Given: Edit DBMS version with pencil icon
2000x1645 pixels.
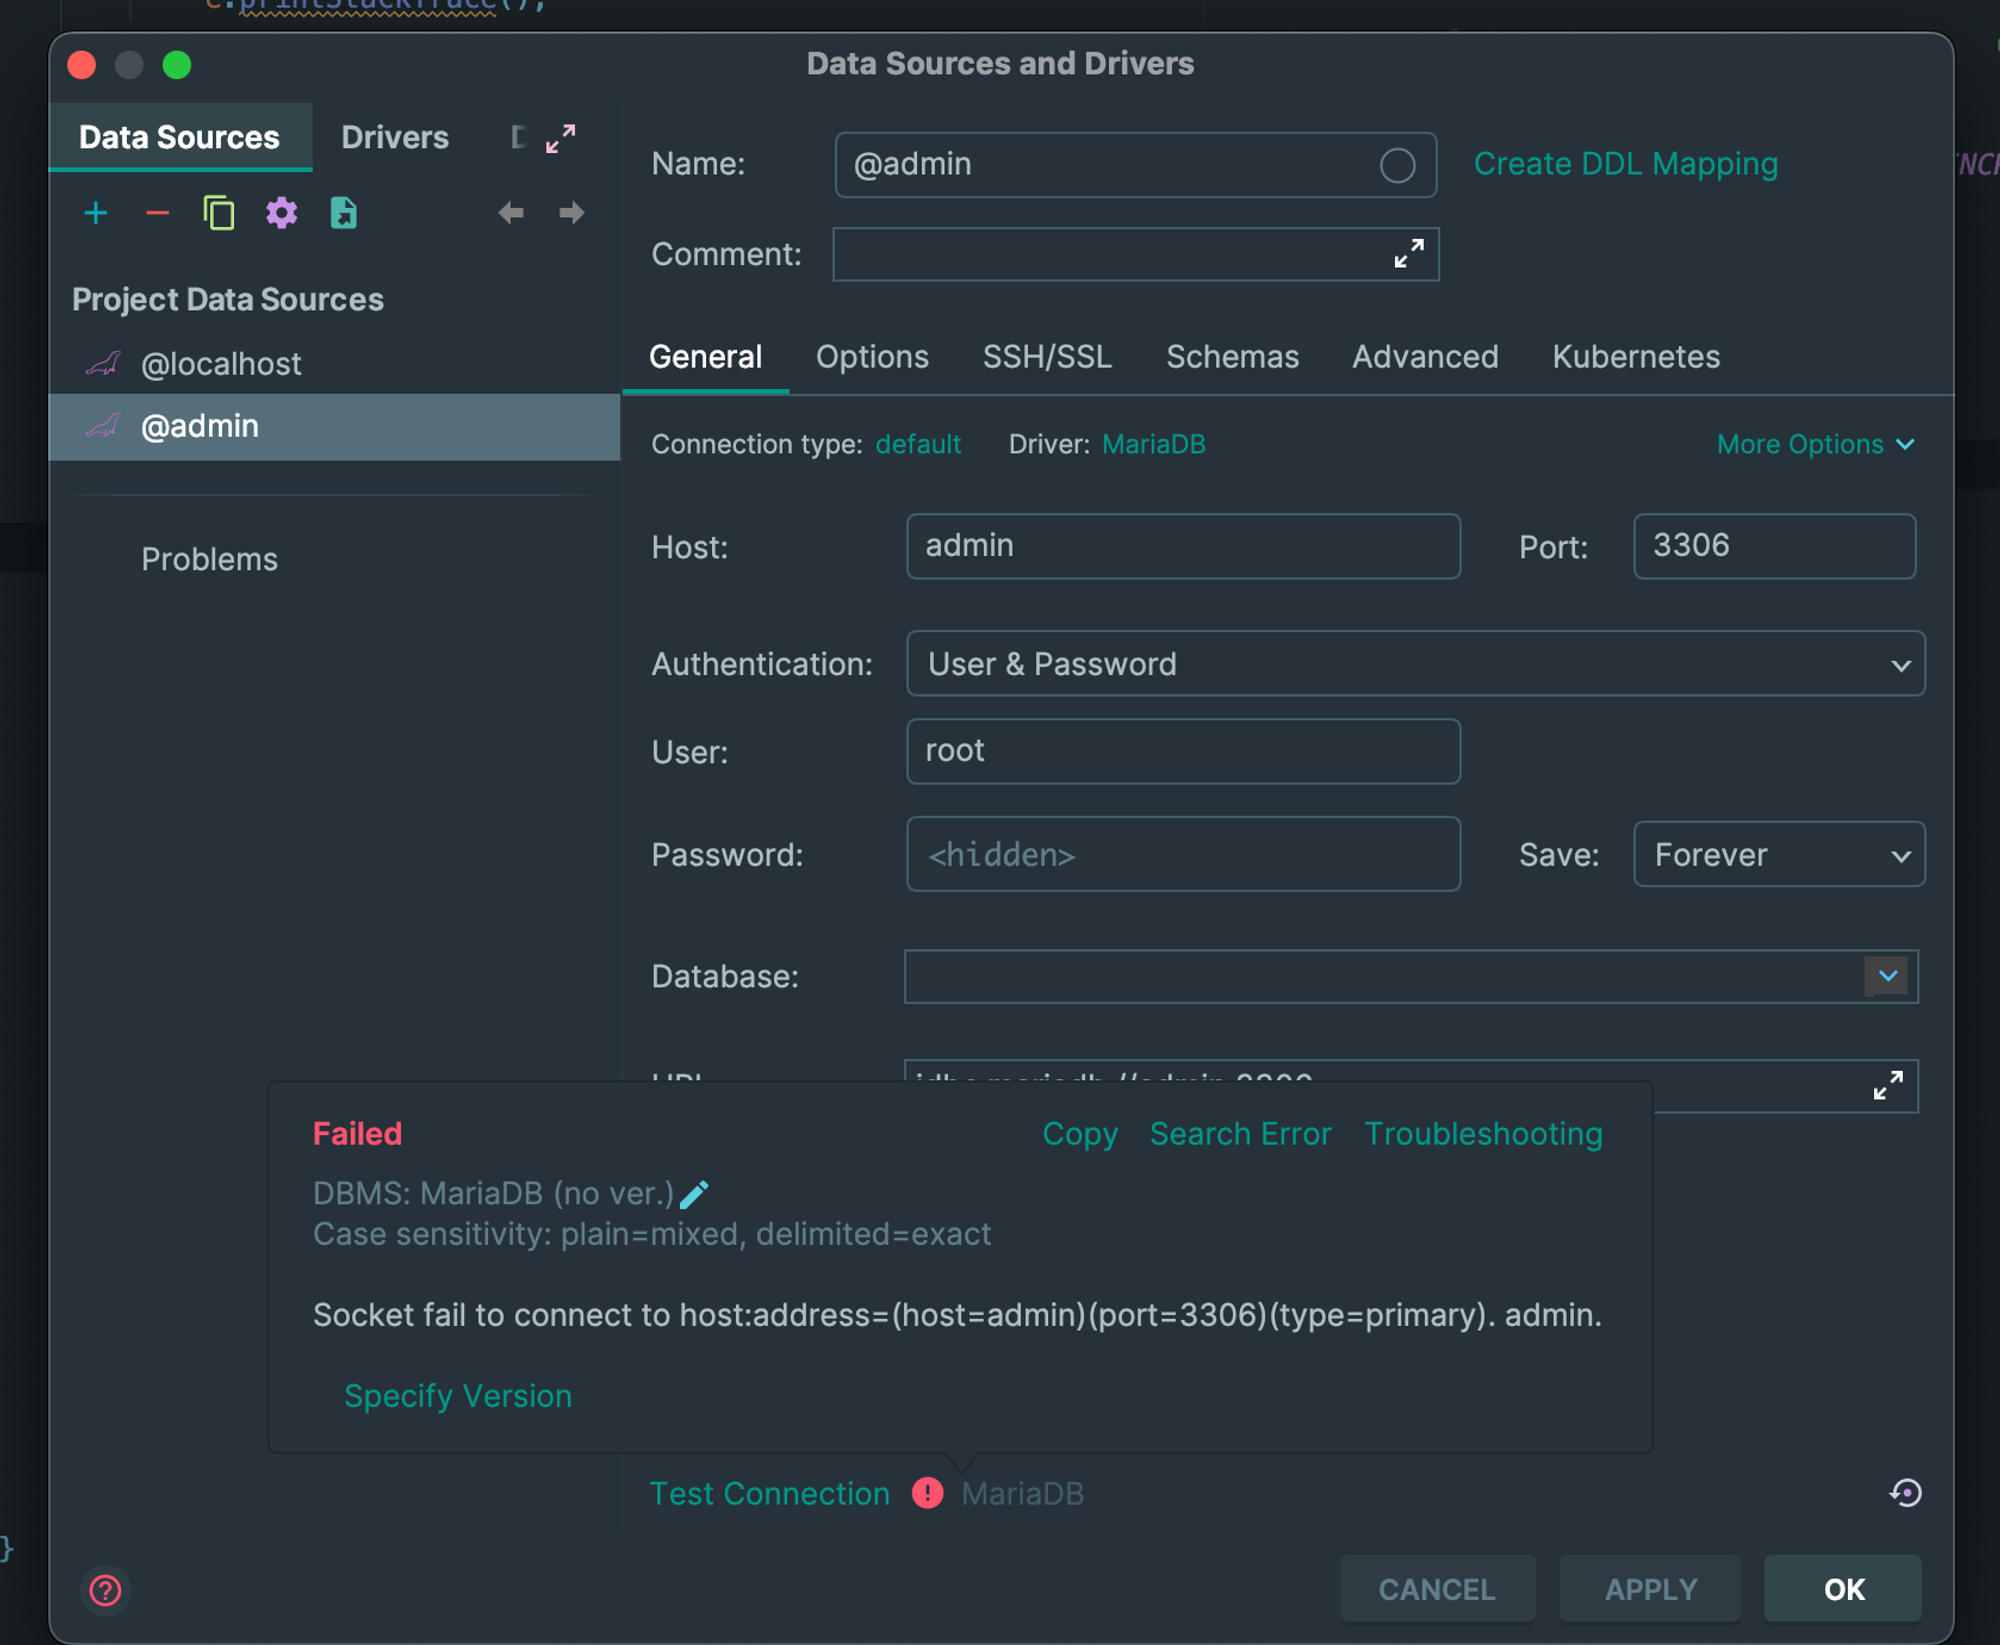Looking at the screenshot, I should coord(694,1193).
